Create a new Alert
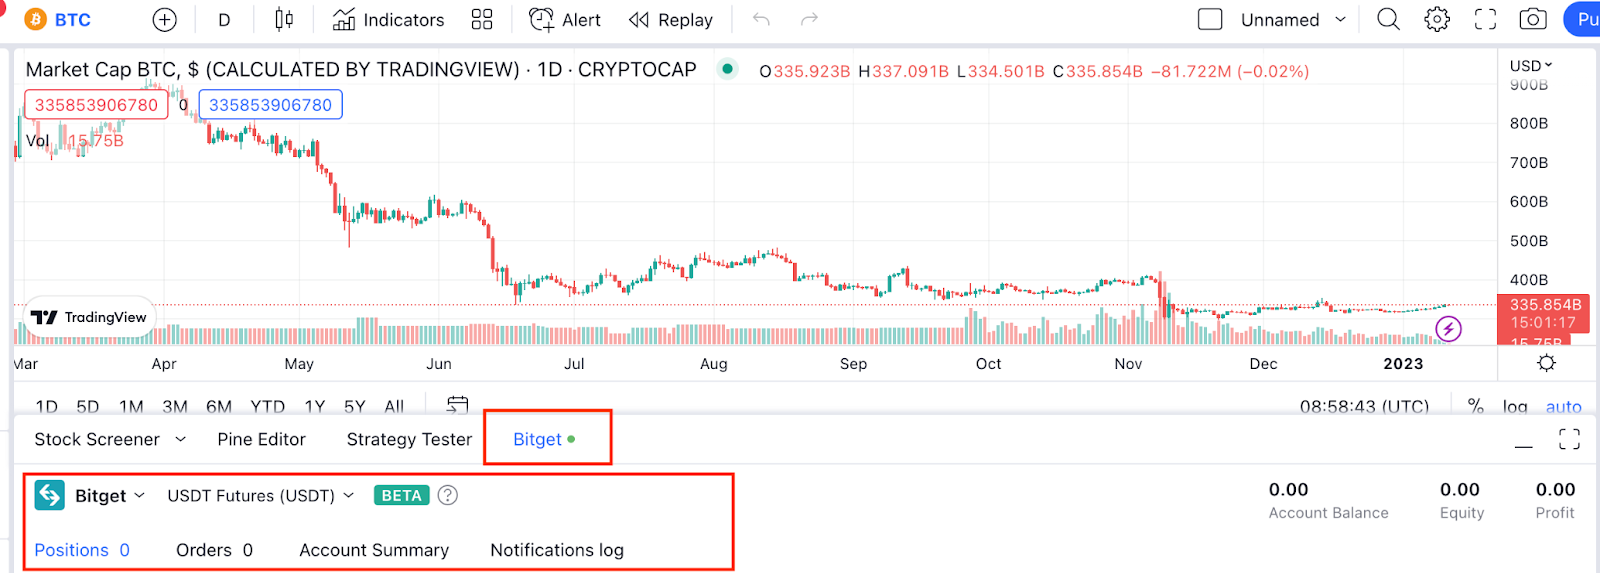Viewport: 1600px width, 573px height. (x=565, y=20)
